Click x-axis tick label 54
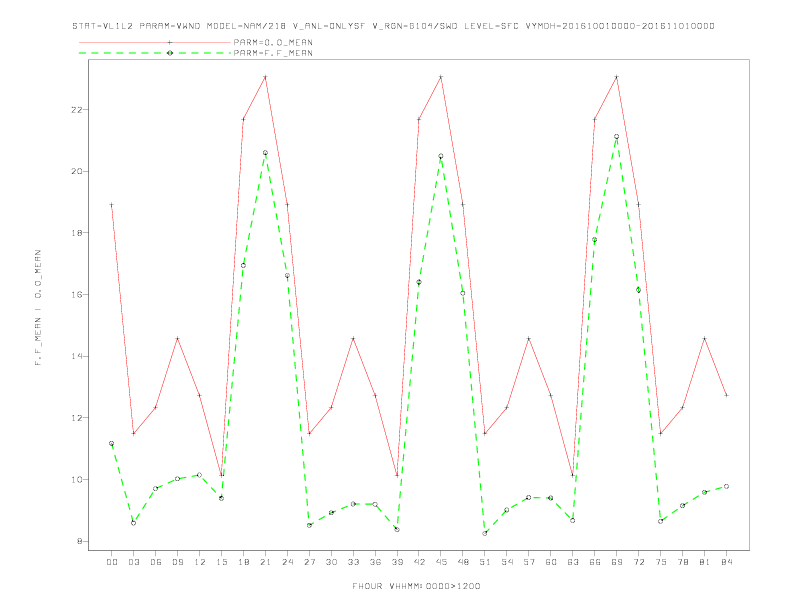Image resolution: width=792 pixels, height=612 pixels. pos(507,562)
